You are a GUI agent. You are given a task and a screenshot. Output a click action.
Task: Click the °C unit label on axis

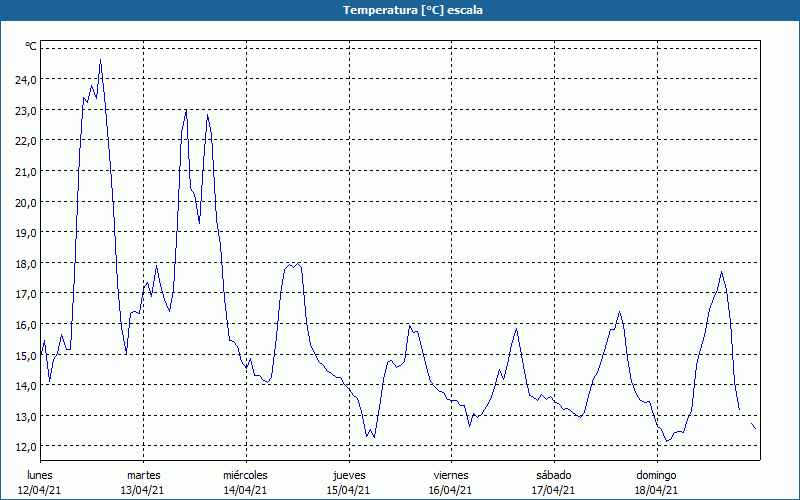pyautogui.click(x=31, y=46)
